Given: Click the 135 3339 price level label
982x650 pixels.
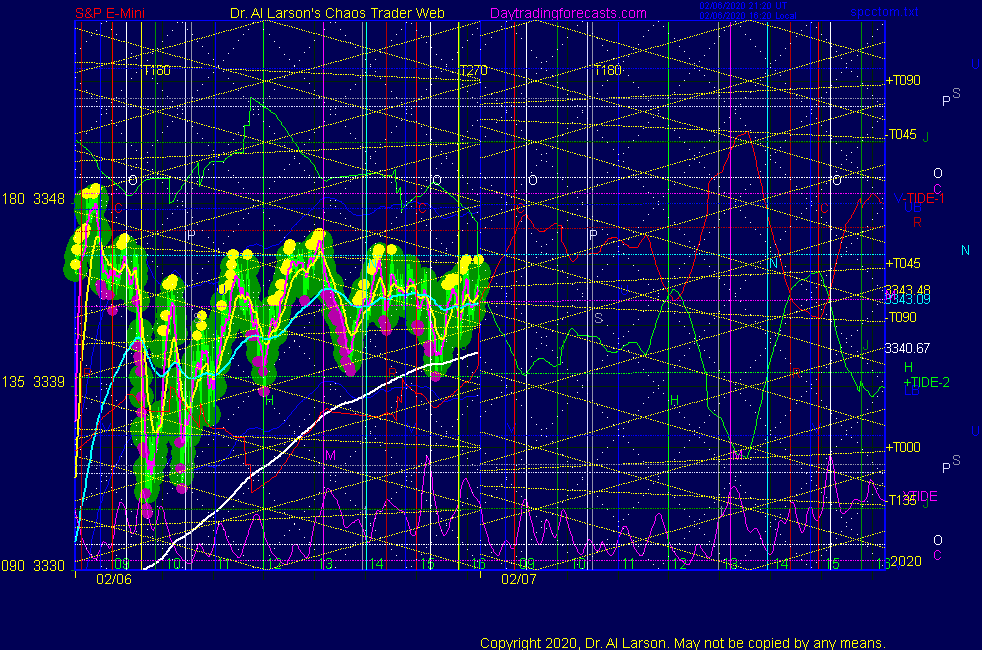Looking at the screenshot, I should (x=33, y=382).
